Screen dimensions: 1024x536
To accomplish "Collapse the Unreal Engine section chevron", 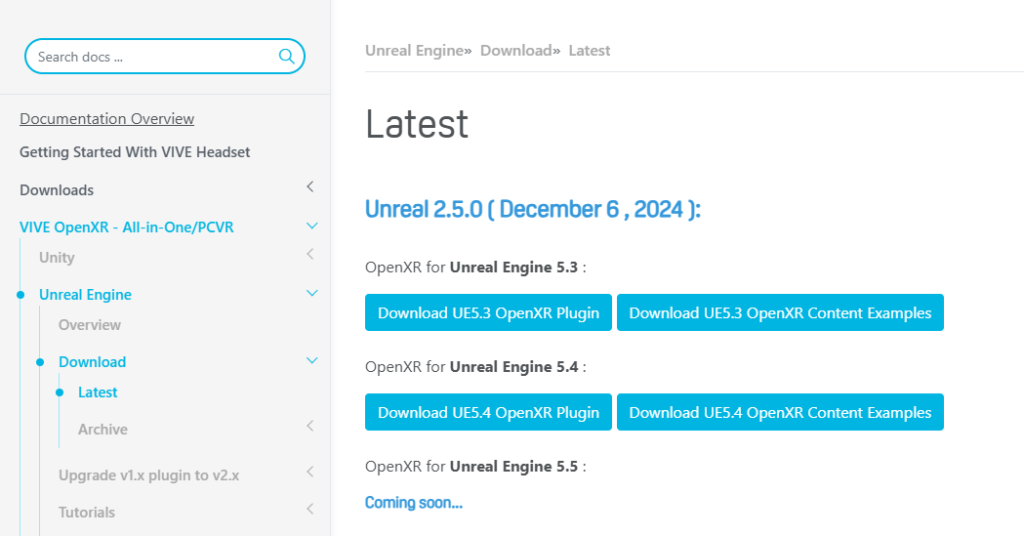I will 312,293.
